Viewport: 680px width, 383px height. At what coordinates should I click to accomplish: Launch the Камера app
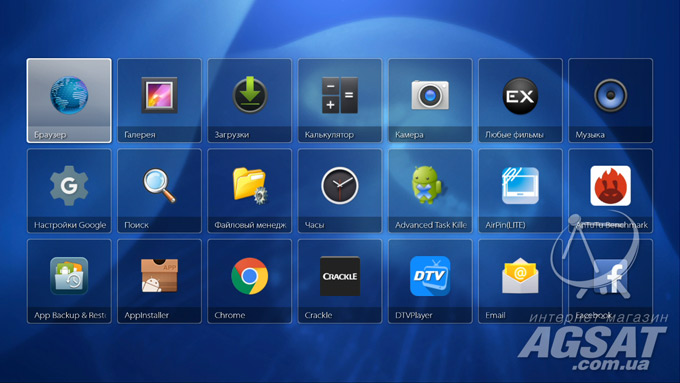tap(430, 101)
